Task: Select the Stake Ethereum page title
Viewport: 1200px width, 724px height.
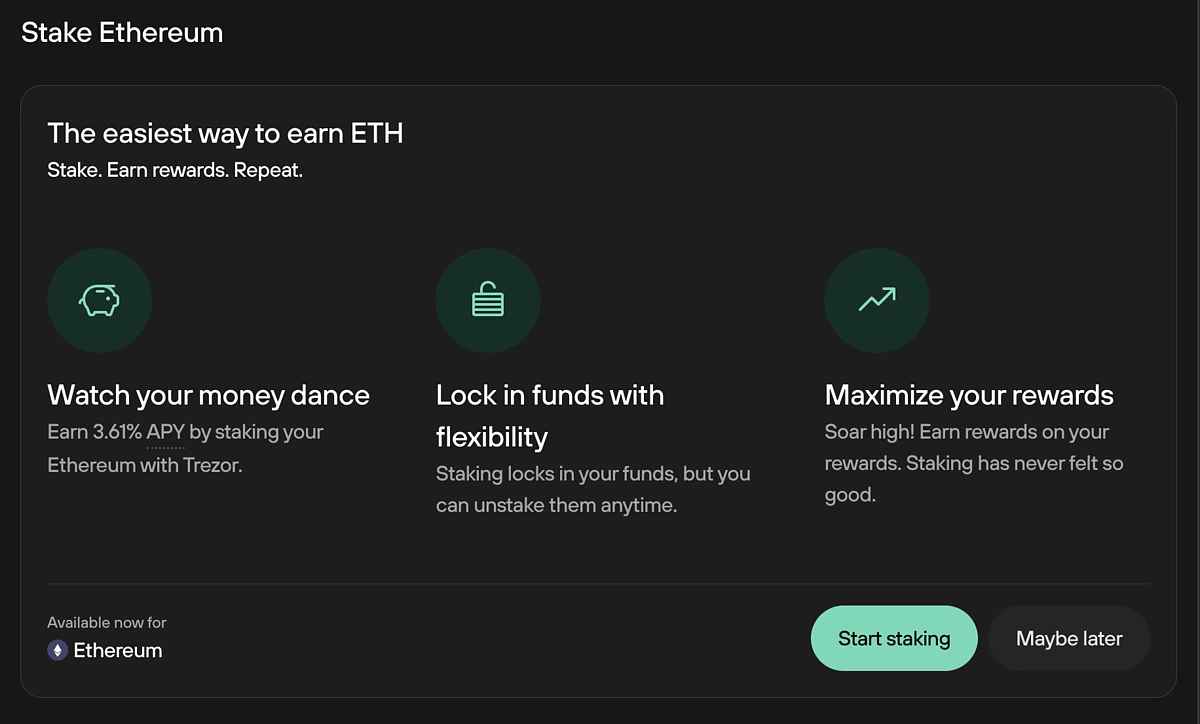Action: (x=122, y=32)
